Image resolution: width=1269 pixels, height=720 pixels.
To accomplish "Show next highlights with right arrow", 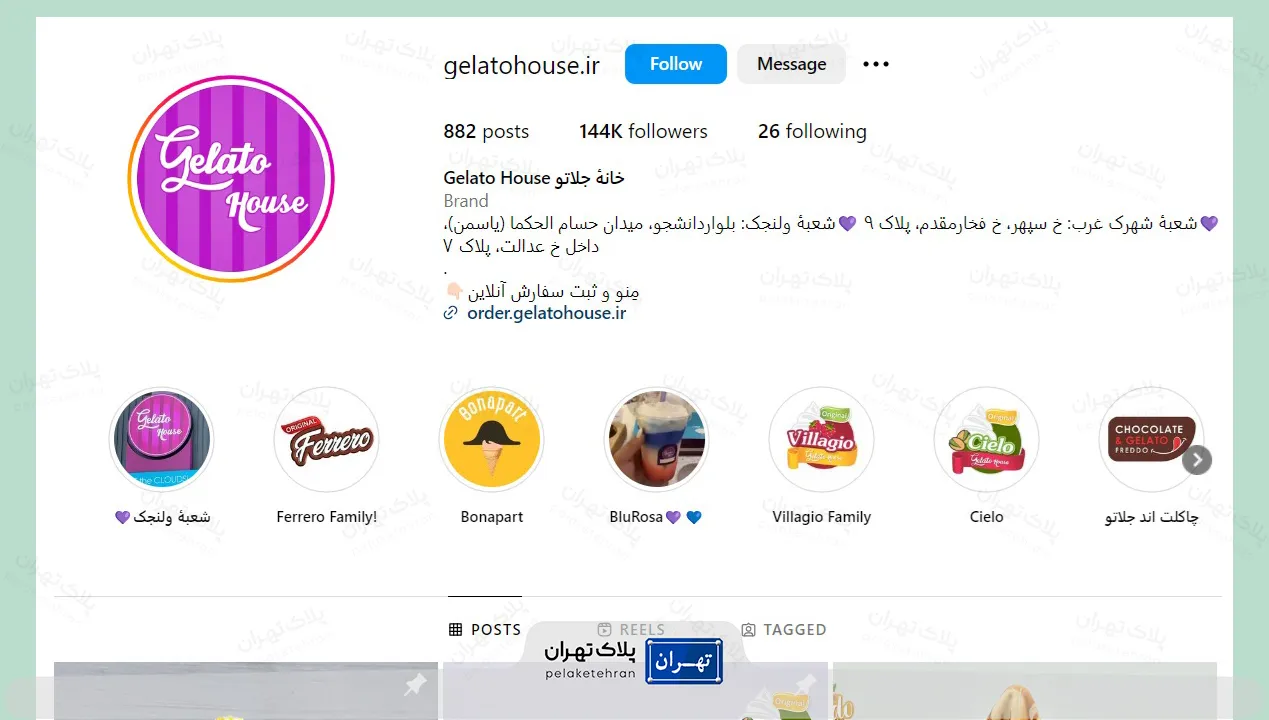I will click(x=1197, y=460).
